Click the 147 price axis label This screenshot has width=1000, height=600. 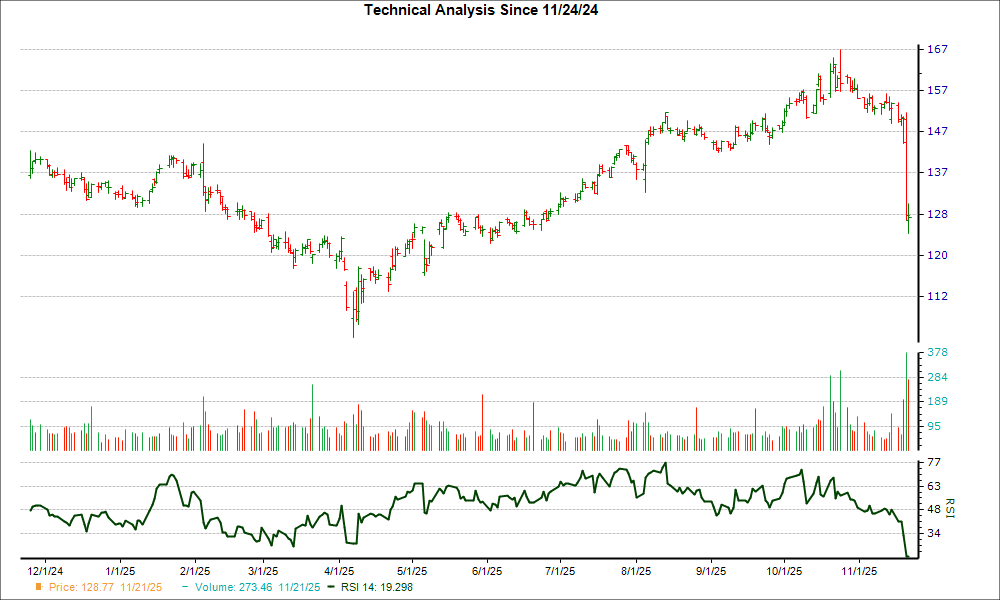pyautogui.click(x=937, y=131)
